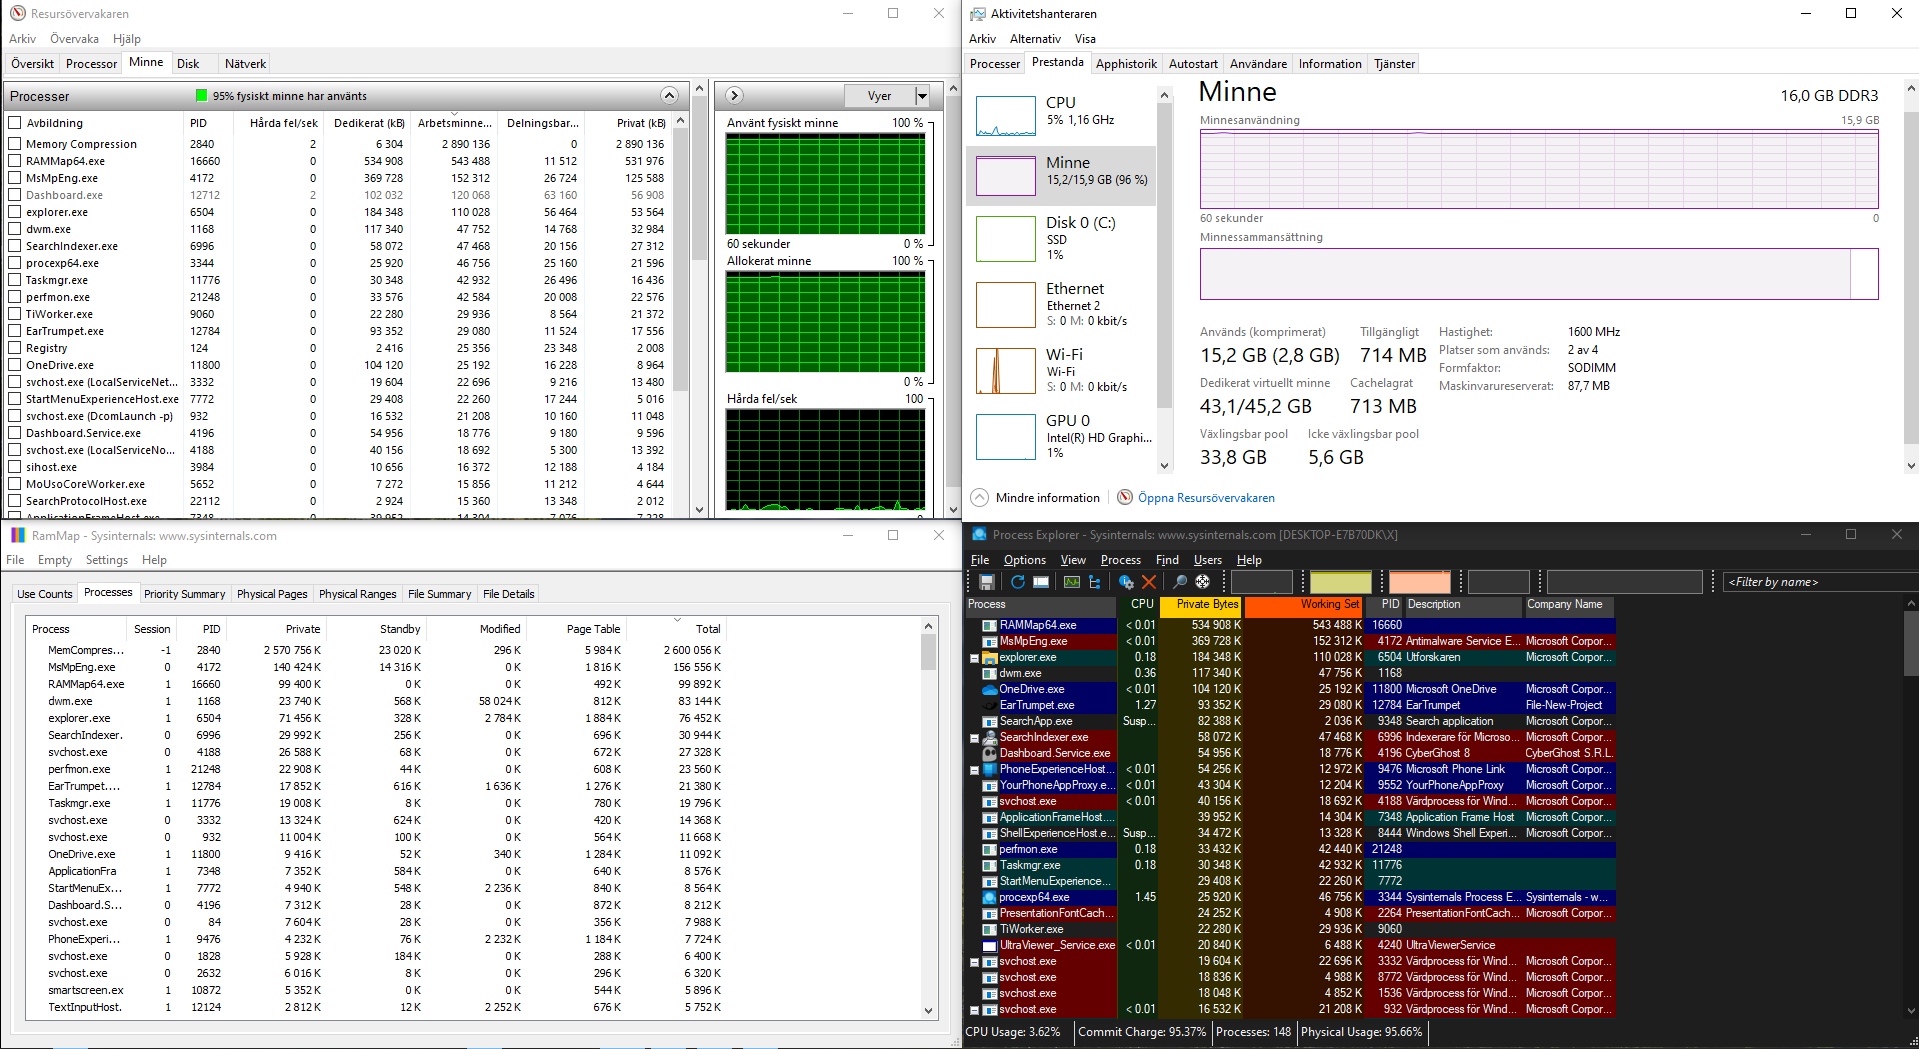The image size is (1919, 1049).
Task: Collapse the PhoneExperienceHost tree node
Action: [974, 770]
